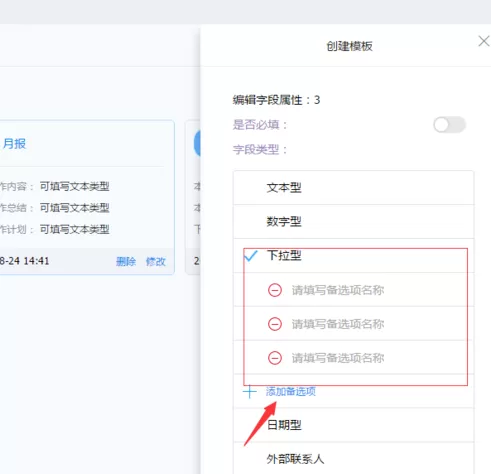Viewport: 491px width, 474px height.
Task: Remove the second option with its red minus icon
Action: 275,324
